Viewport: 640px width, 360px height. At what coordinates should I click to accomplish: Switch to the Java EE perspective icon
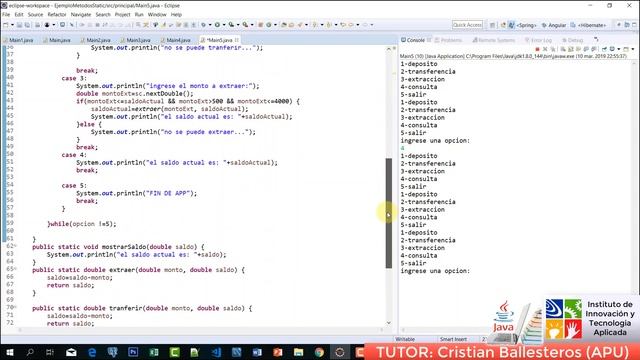click(503, 25)
